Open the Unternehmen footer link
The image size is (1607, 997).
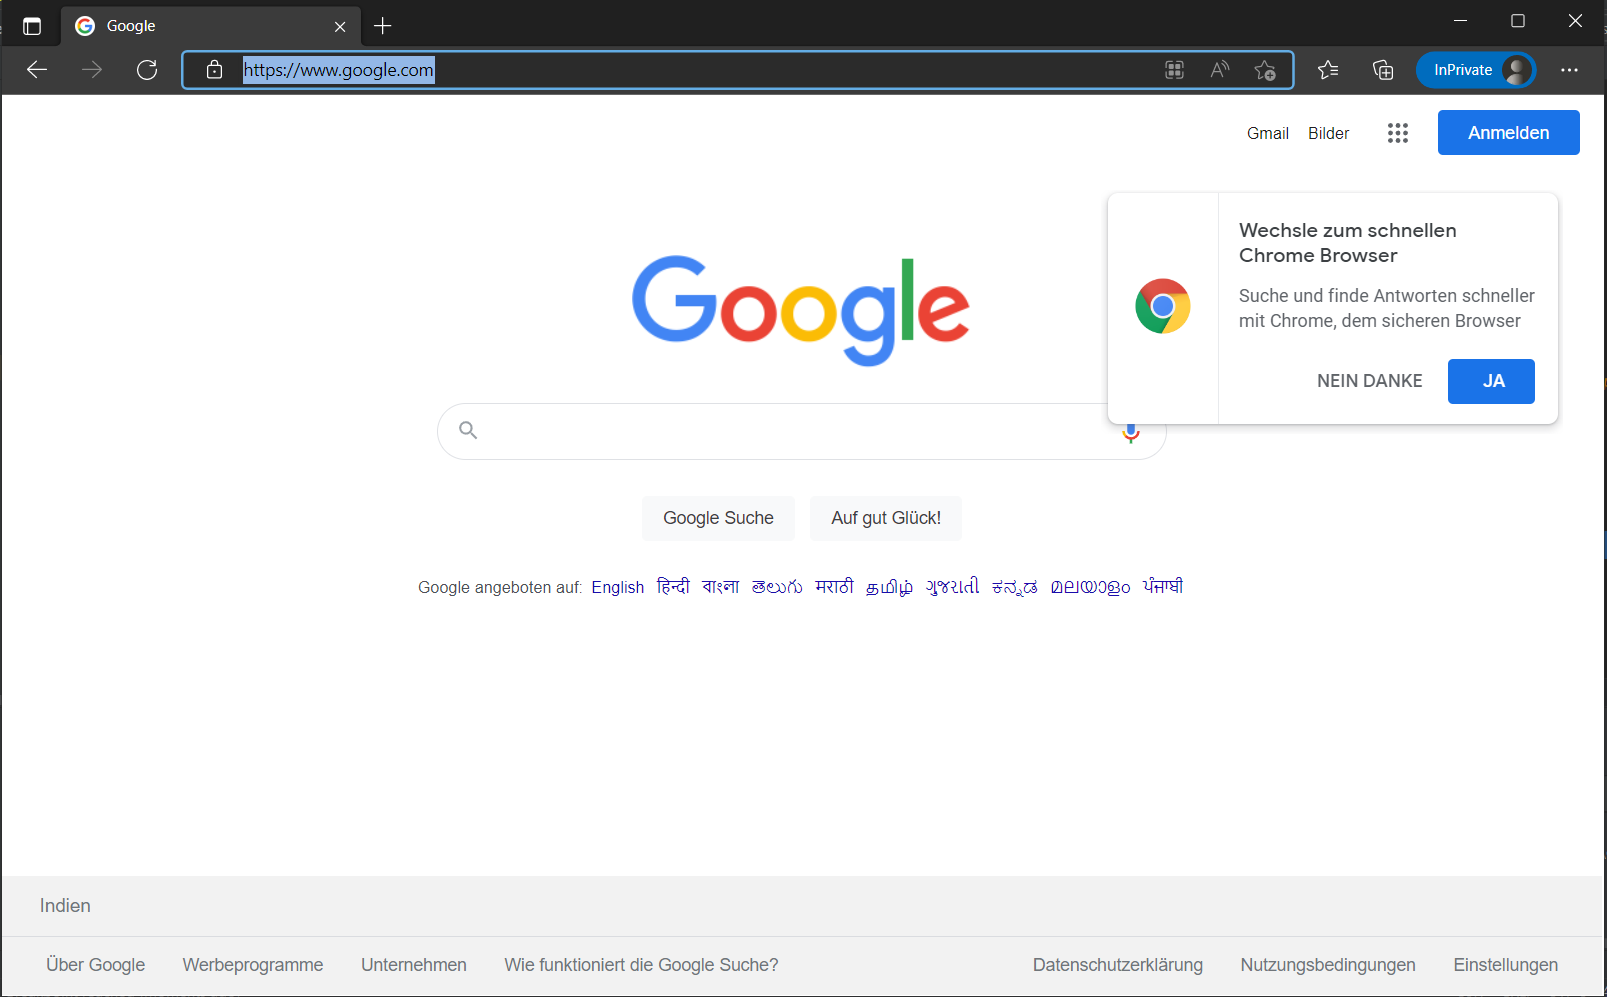point(414,965)
